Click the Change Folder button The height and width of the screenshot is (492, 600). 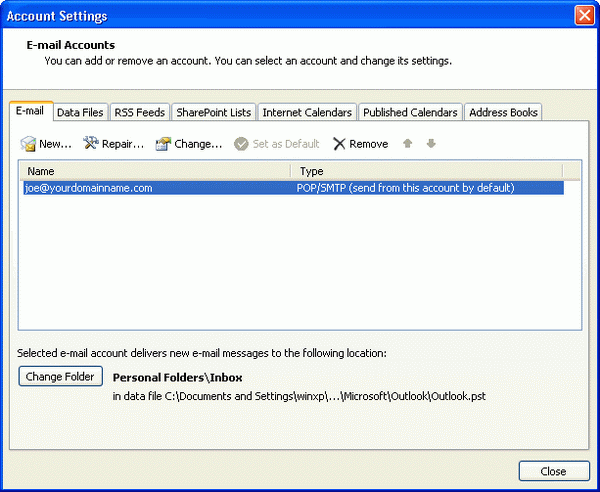click(61, 377)
